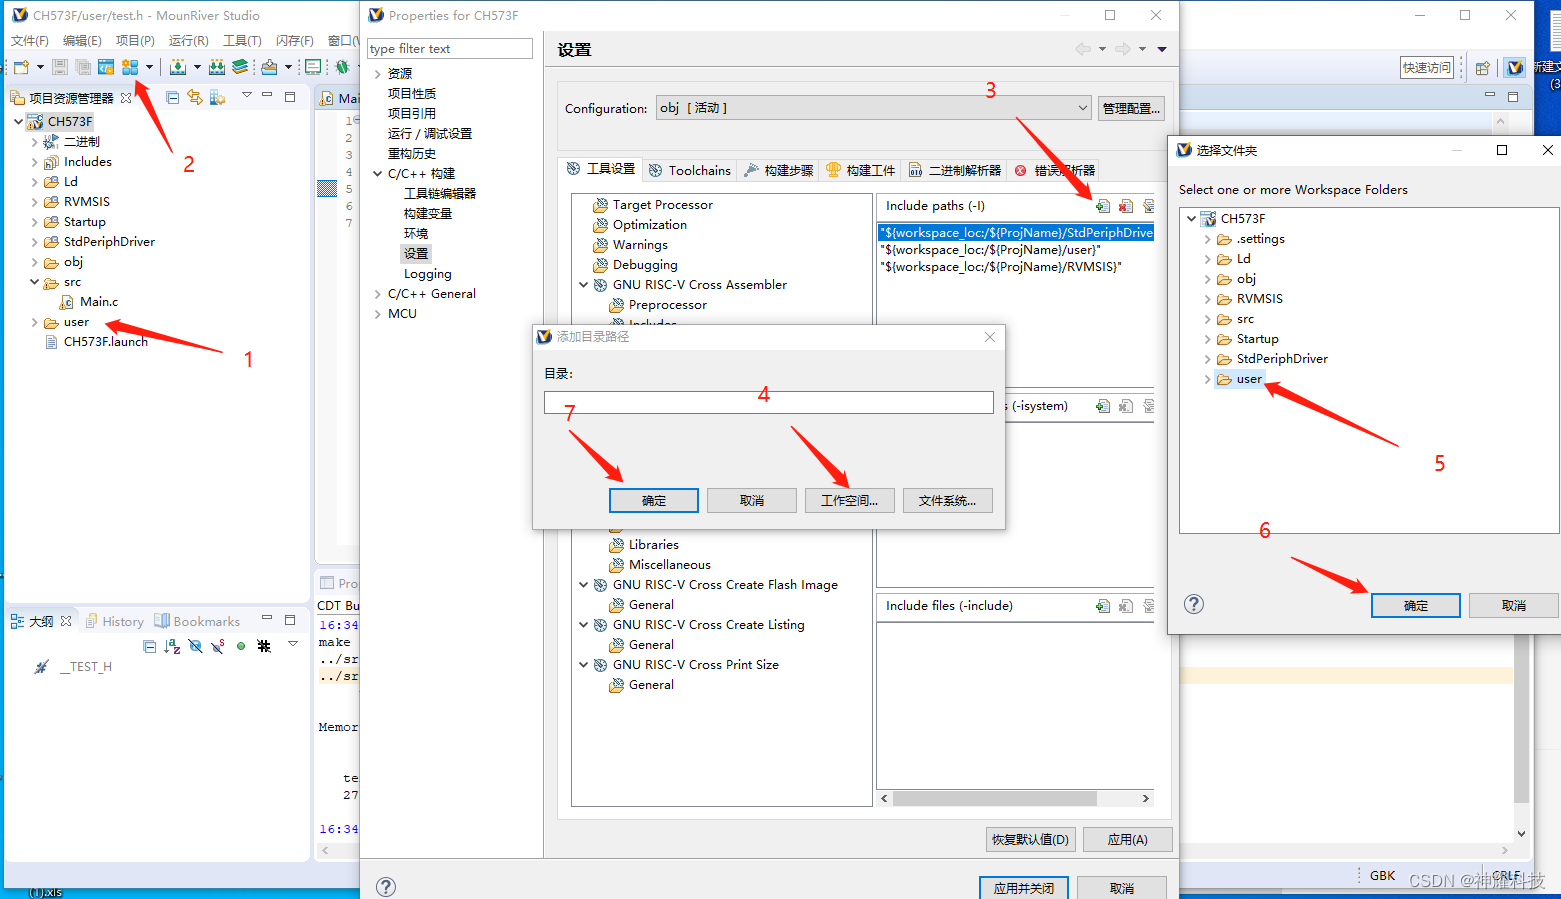Expand the Includes folder in project tree
Viewport: 1561px width, 899px height.
coord(35,162)
